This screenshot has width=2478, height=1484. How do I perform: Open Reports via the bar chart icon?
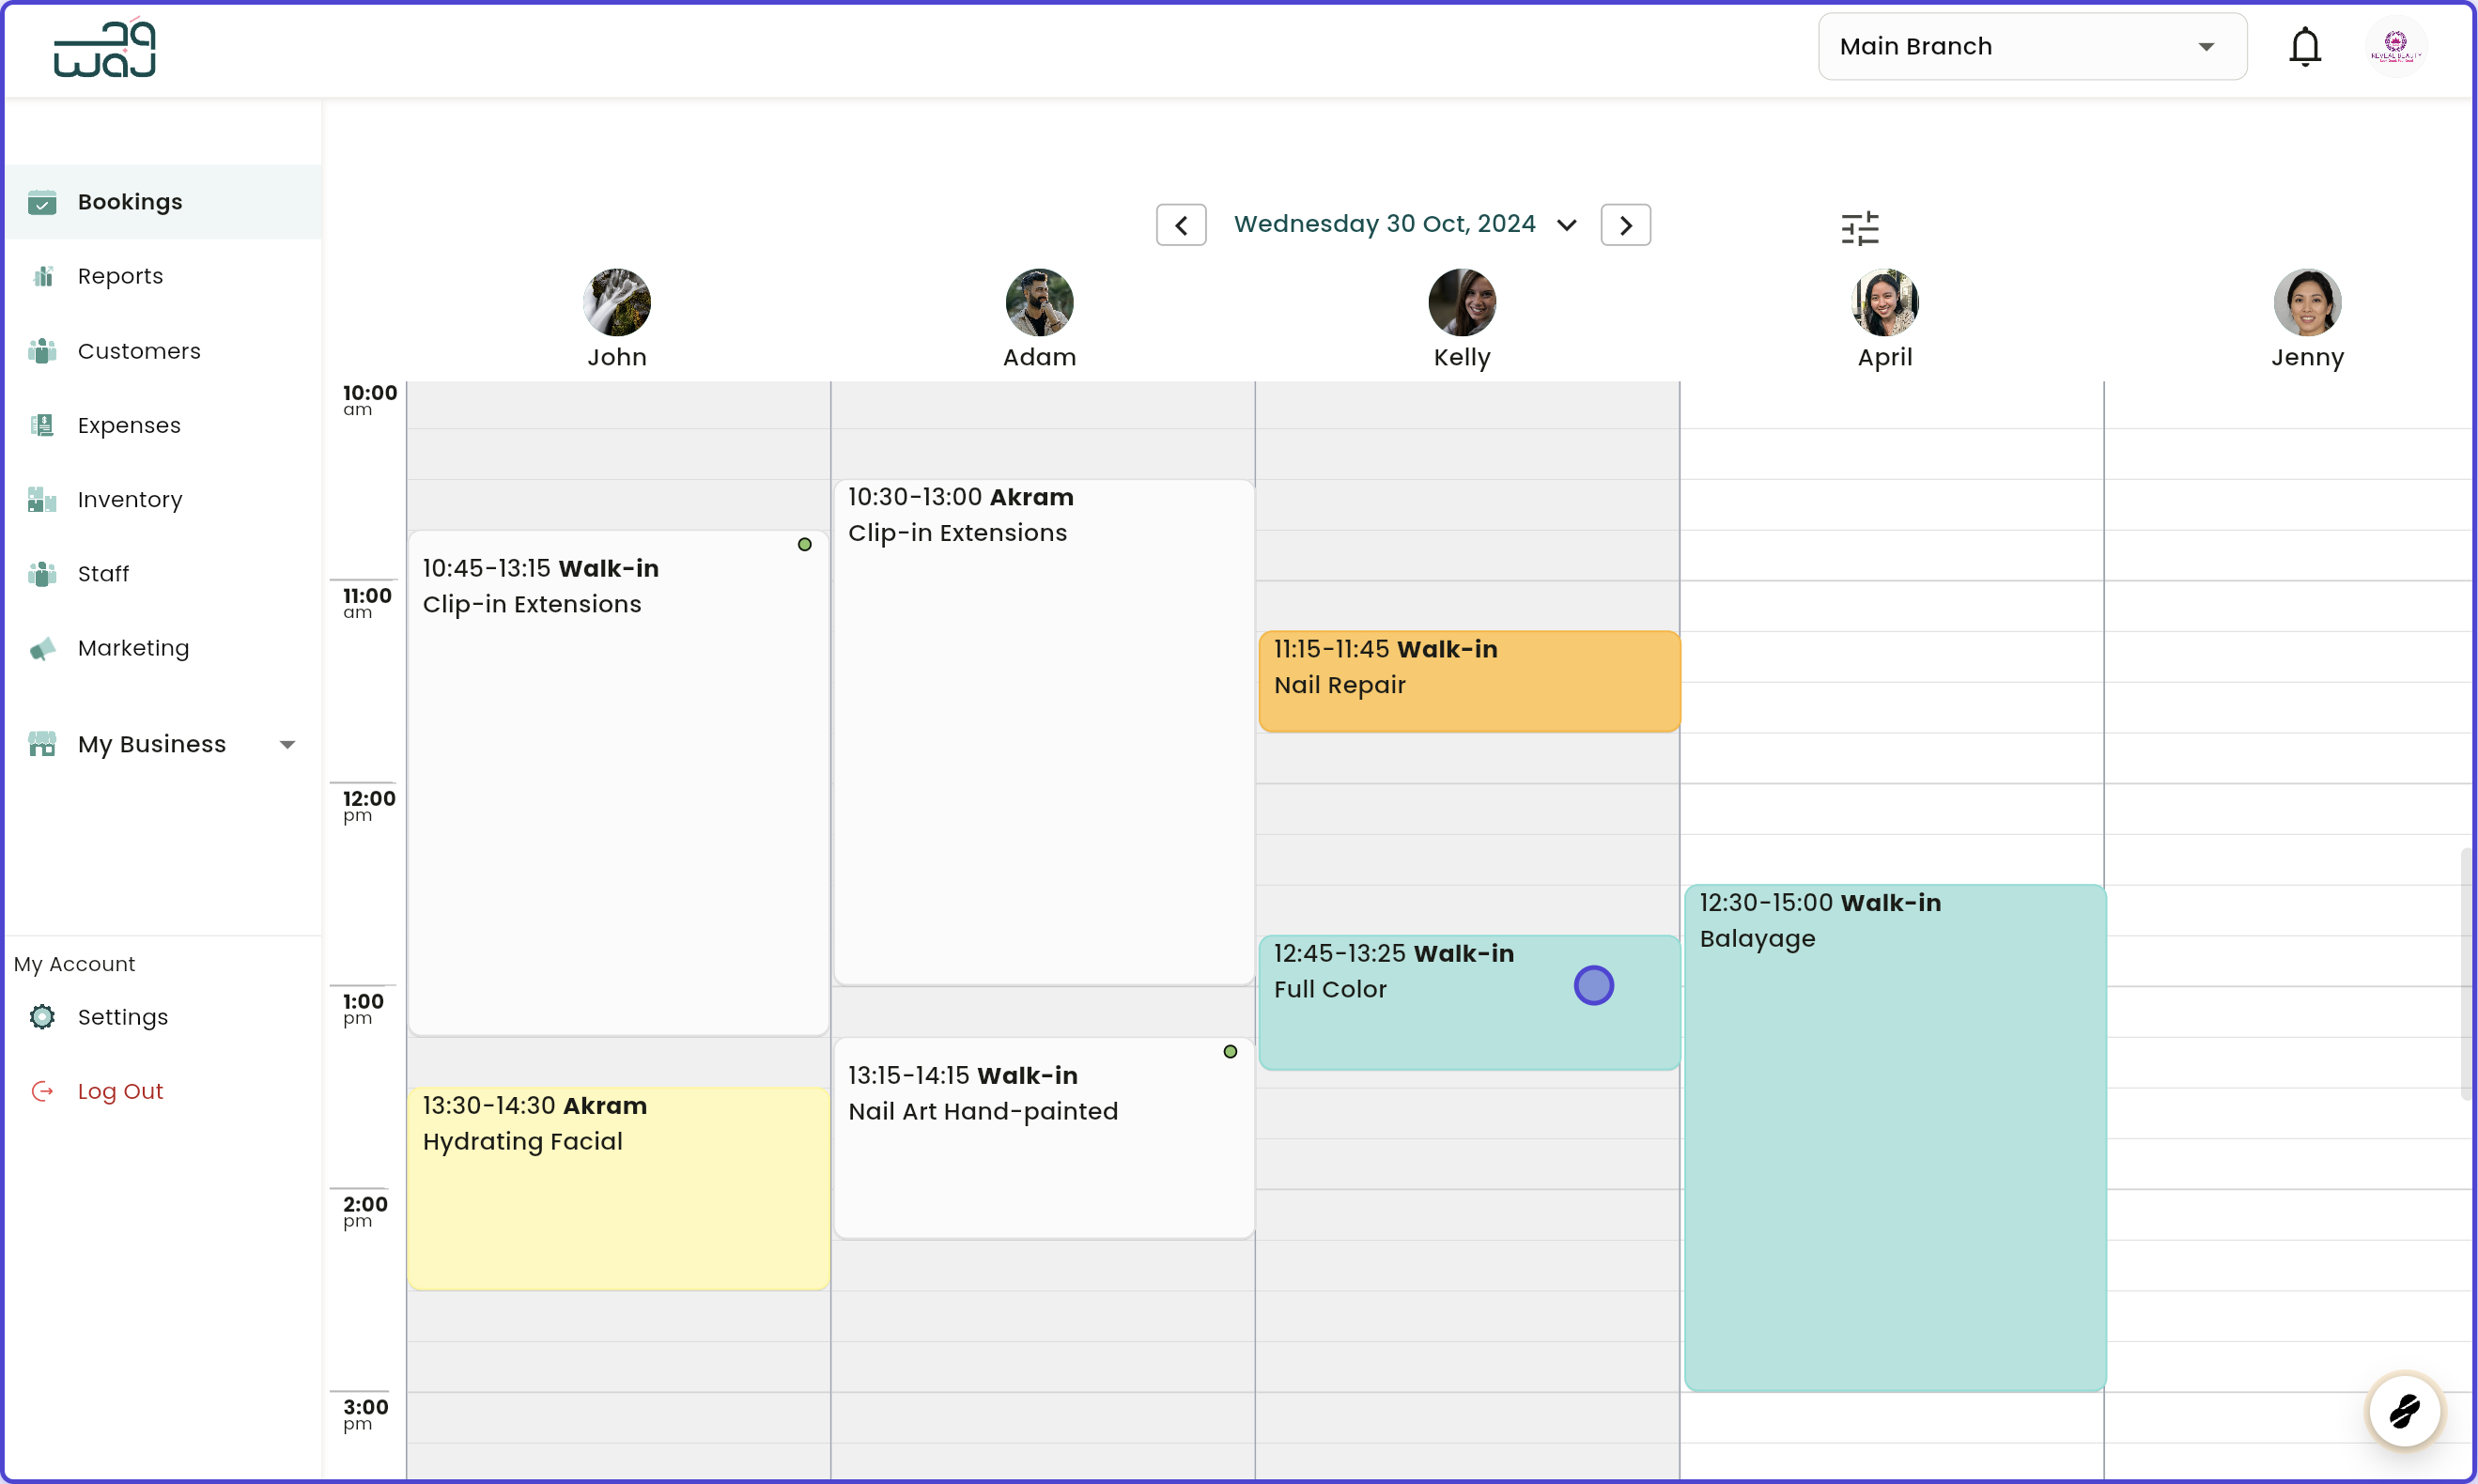[x=42, y=276]
